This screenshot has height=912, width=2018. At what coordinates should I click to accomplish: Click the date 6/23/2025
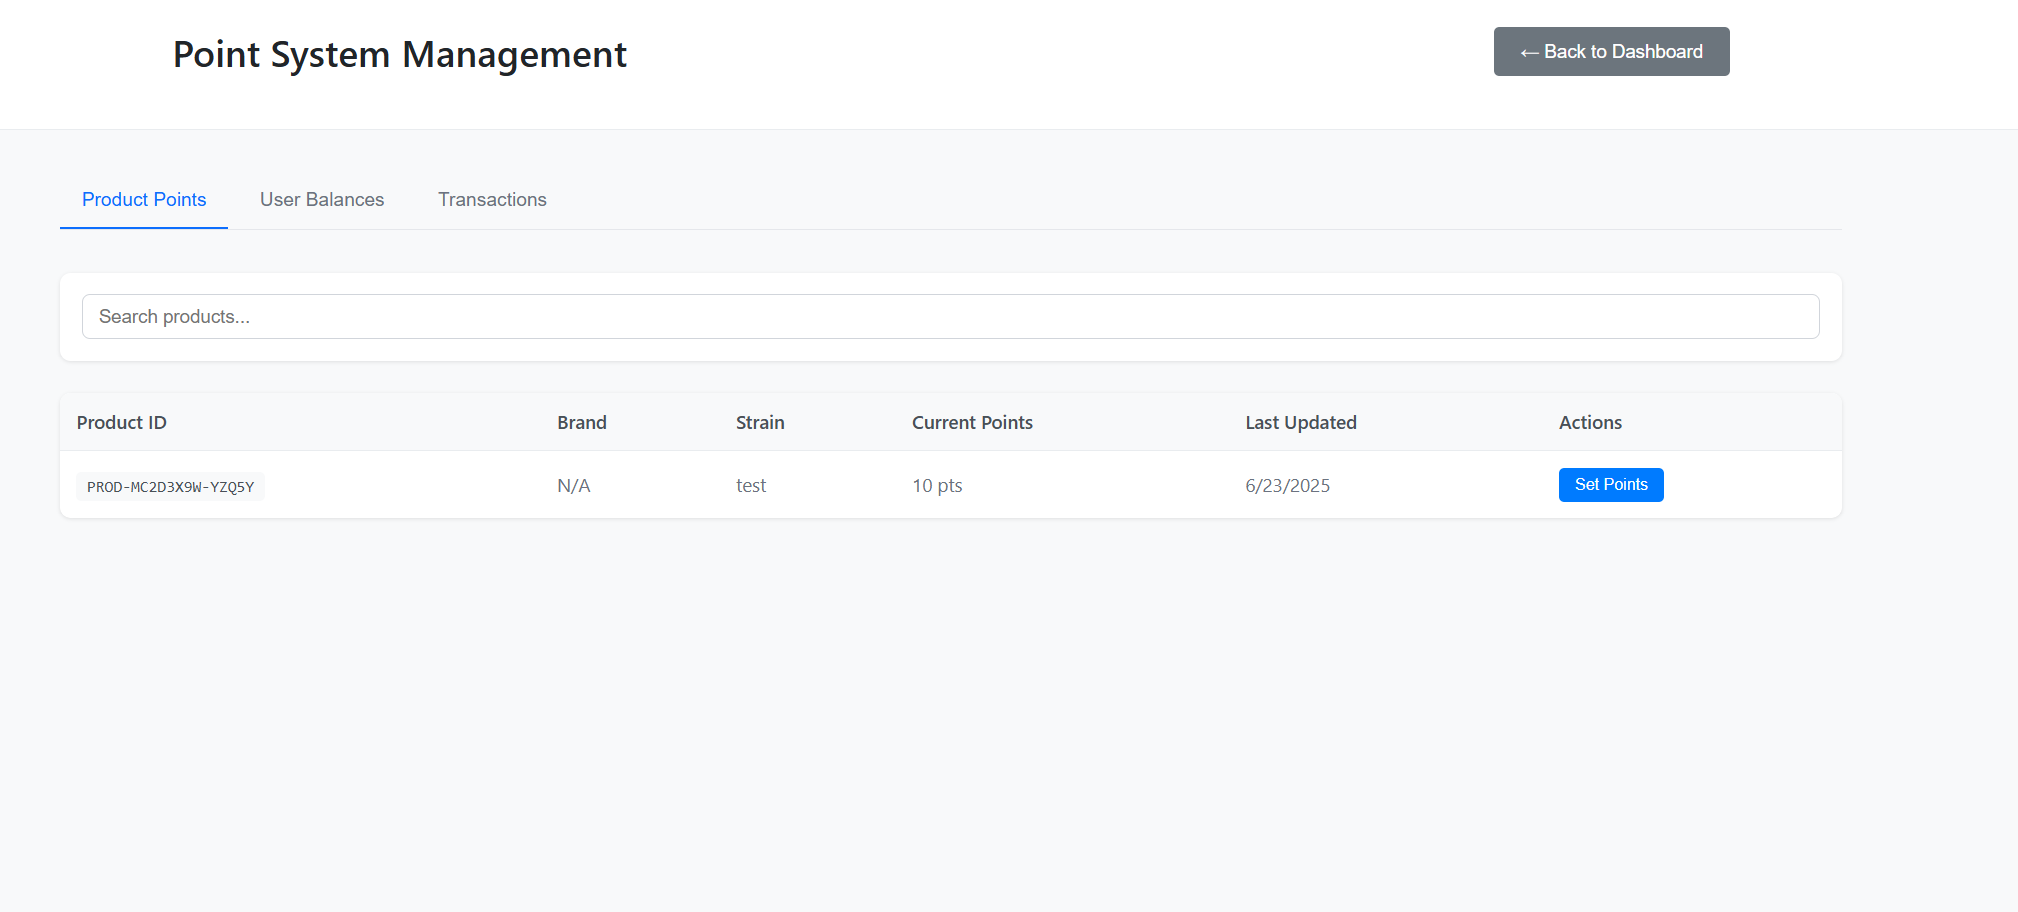(x=1288, y=486)
